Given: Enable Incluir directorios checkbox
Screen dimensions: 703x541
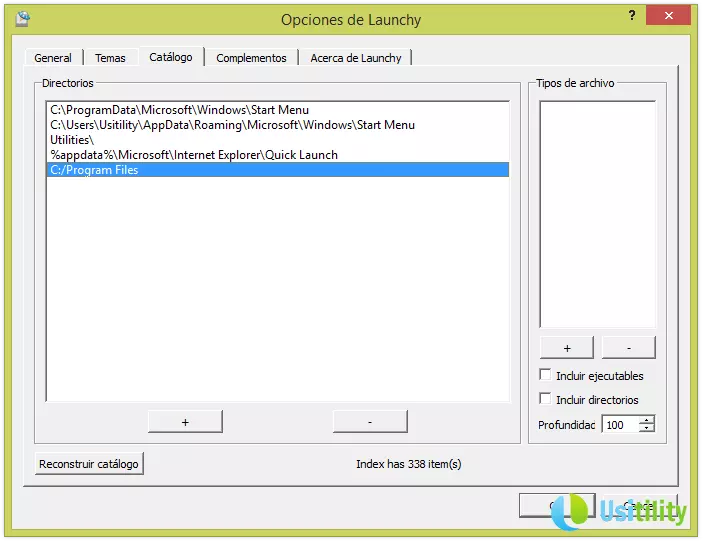Looking at the screenshot, I should (545, 399).
